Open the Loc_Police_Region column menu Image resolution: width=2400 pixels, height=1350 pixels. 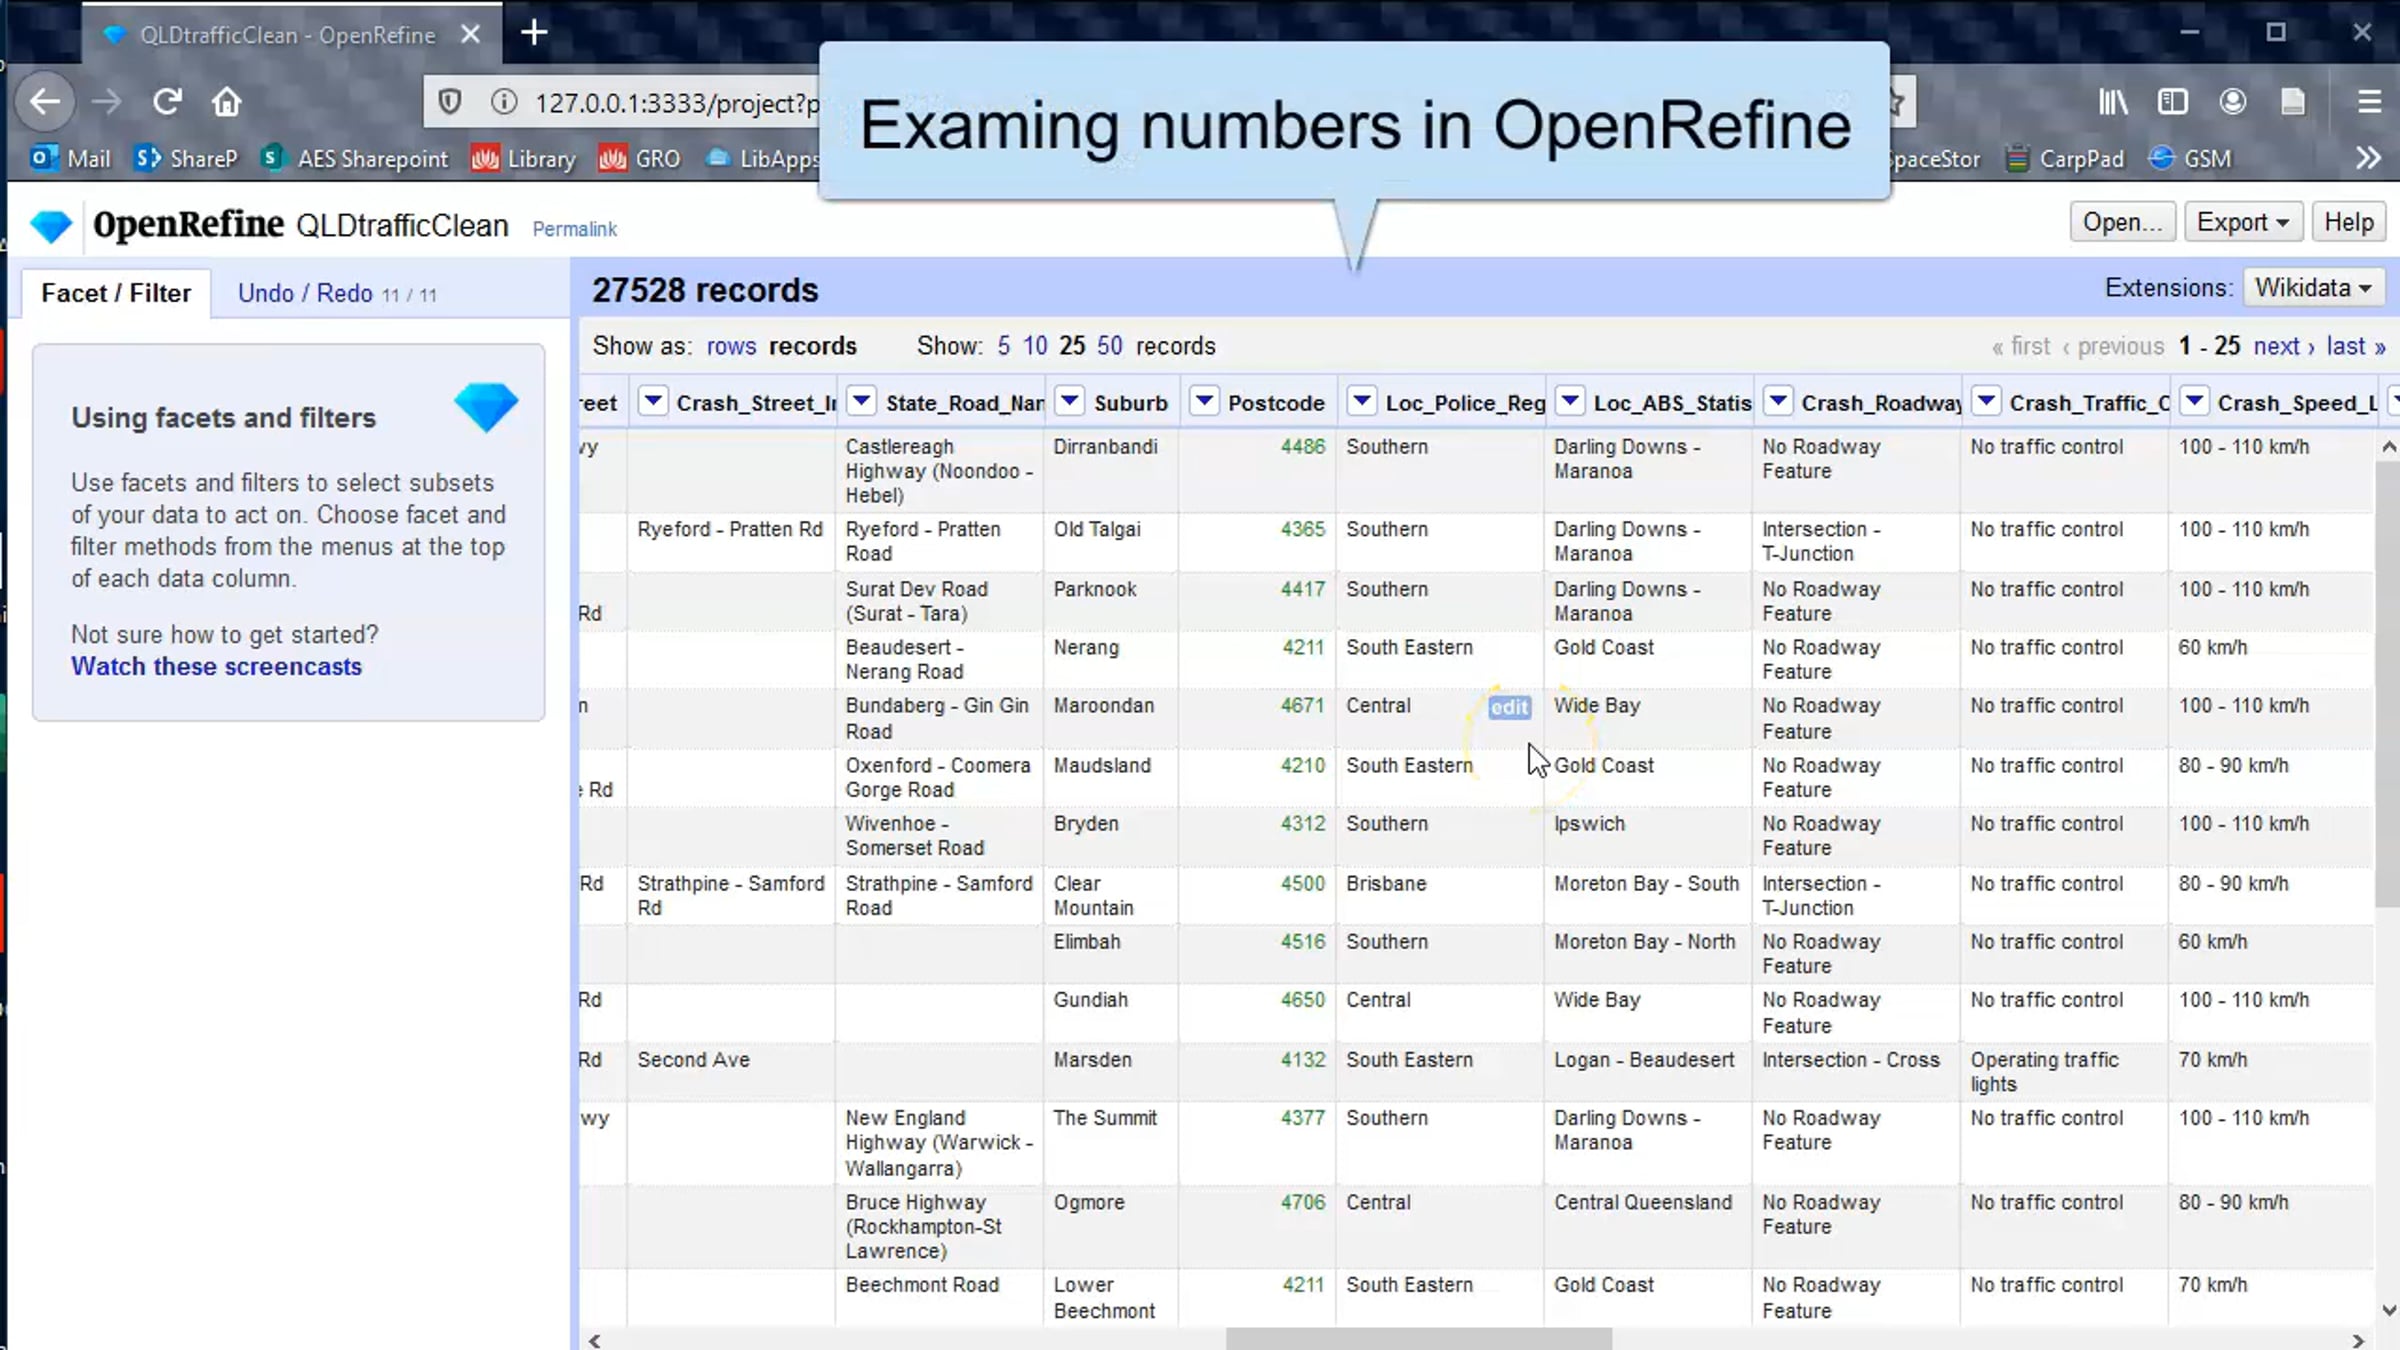point(1361,402)
